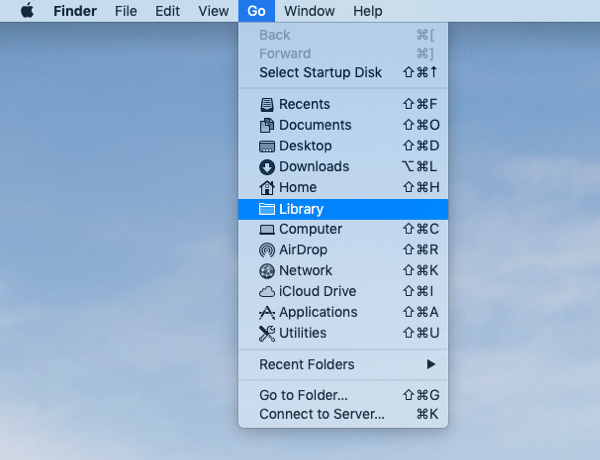Click the Documents pages icon
Image resolution: width=600 pixels, height=460 pixels.
click(267, 125)
